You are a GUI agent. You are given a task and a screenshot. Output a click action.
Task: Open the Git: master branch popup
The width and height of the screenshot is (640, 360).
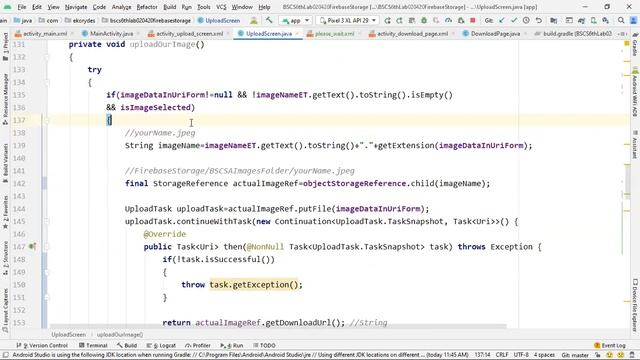coord(576,355)
